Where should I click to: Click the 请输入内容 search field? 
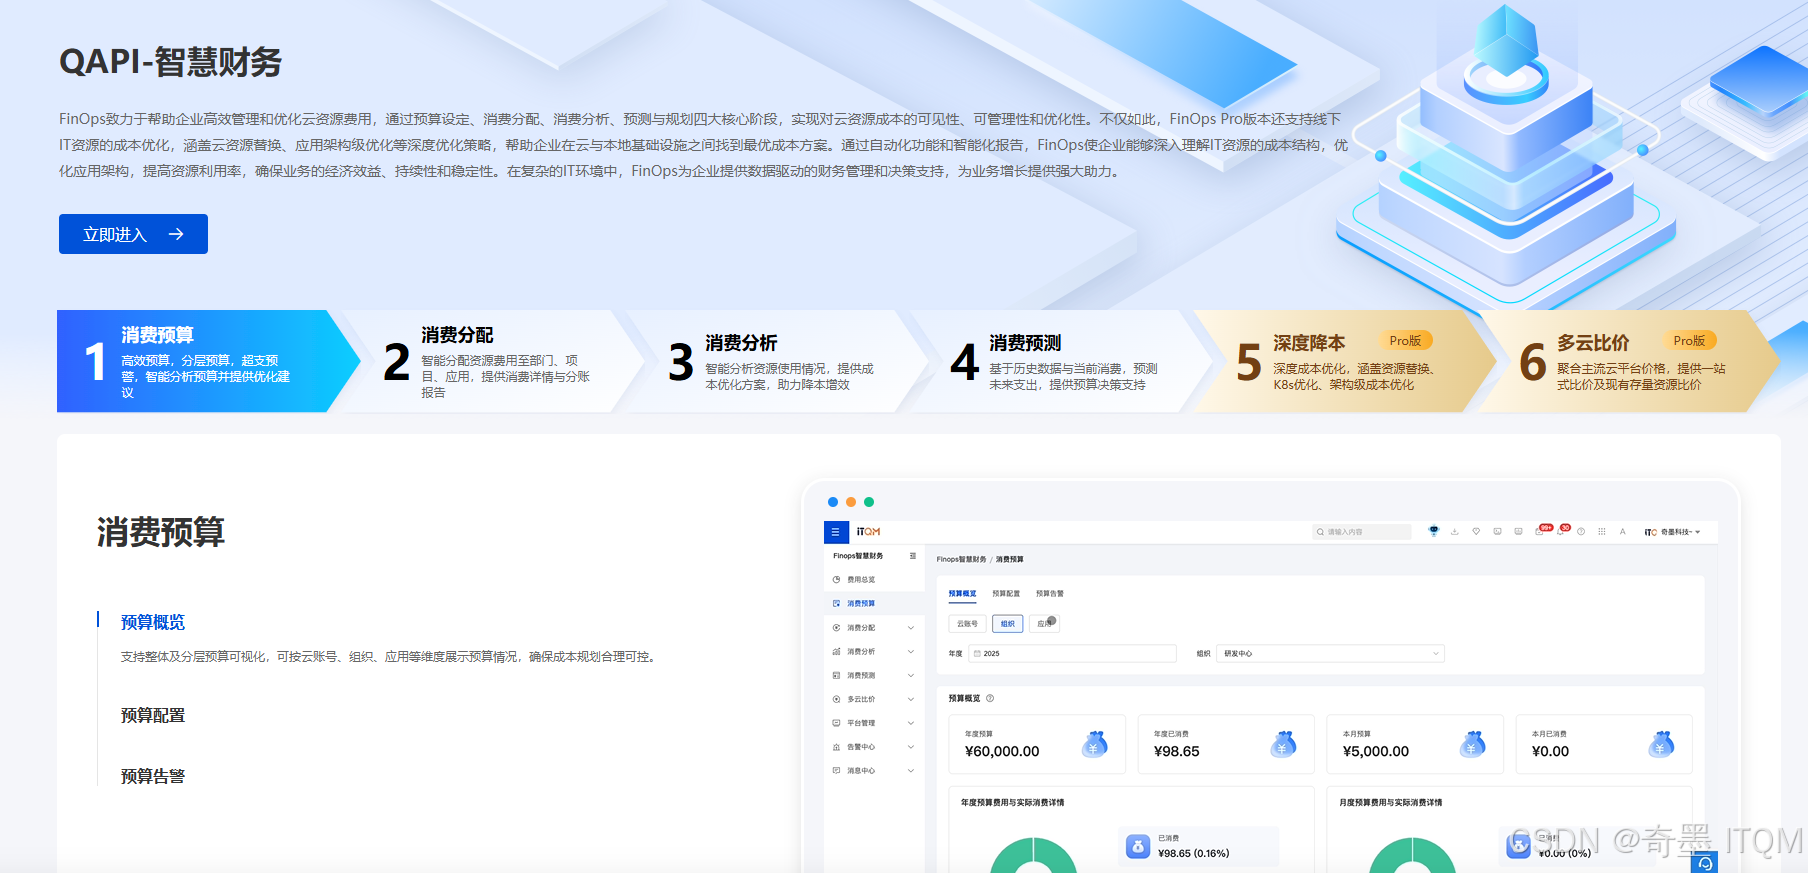[1361, 532]
